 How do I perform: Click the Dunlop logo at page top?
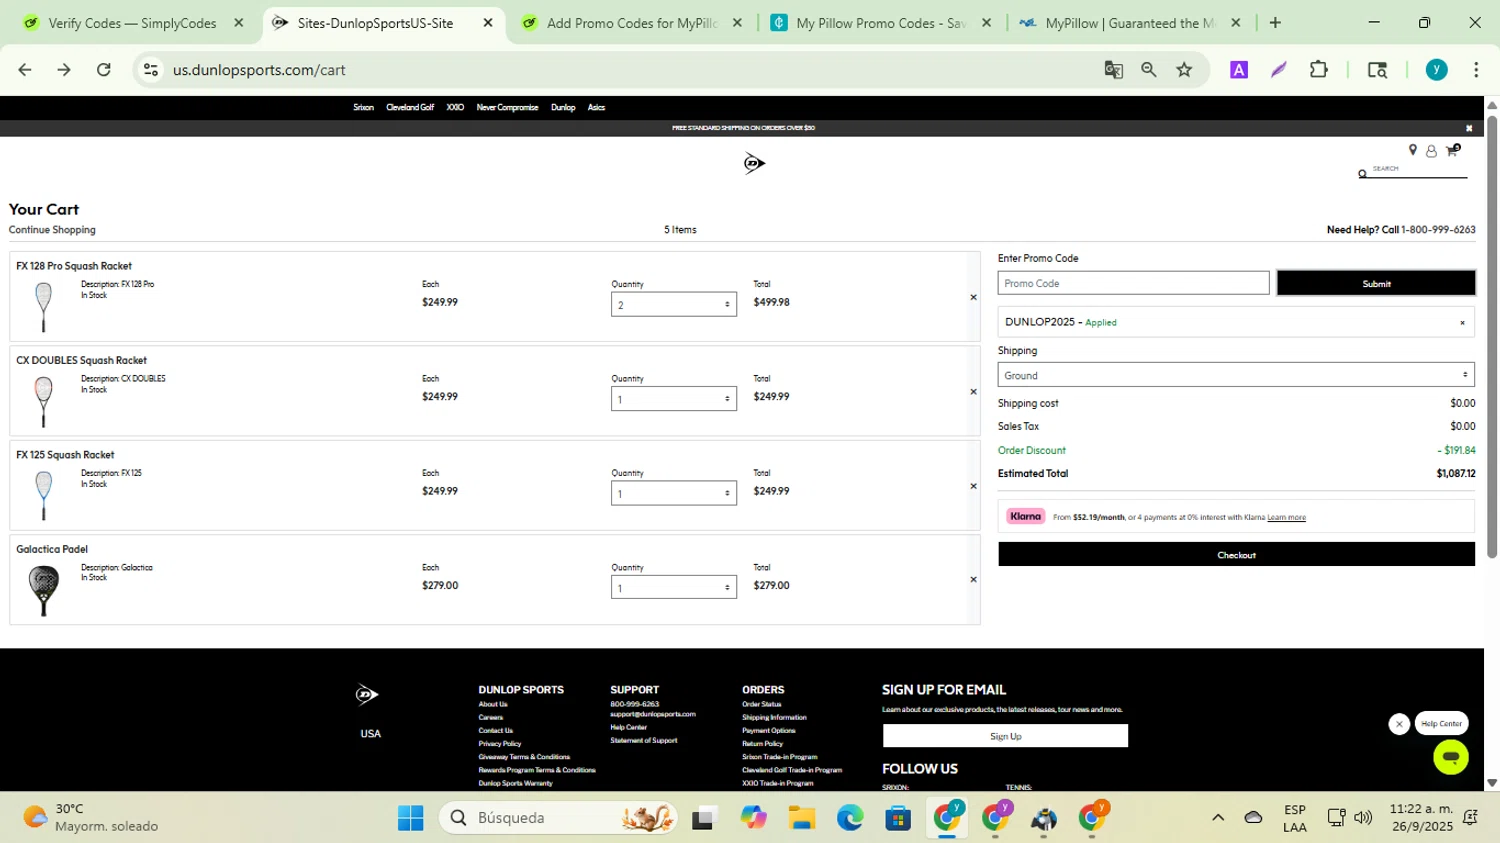click(754, 163)
